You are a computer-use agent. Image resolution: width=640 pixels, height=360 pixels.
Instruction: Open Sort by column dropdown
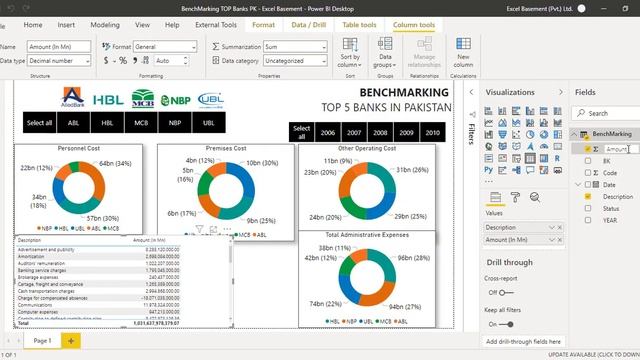click(x=350, y=52)
